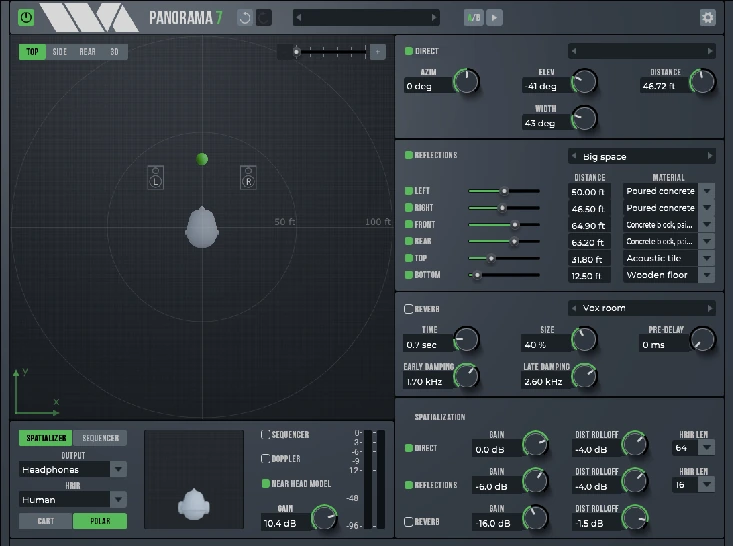Open the Front wall material dropdown
This screenshot has width=733, height=546.
click(x=707, y=225)
